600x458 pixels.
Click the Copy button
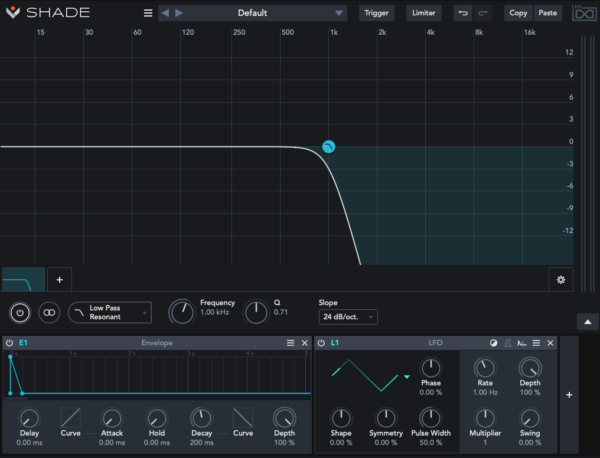(x=518, y=13)
